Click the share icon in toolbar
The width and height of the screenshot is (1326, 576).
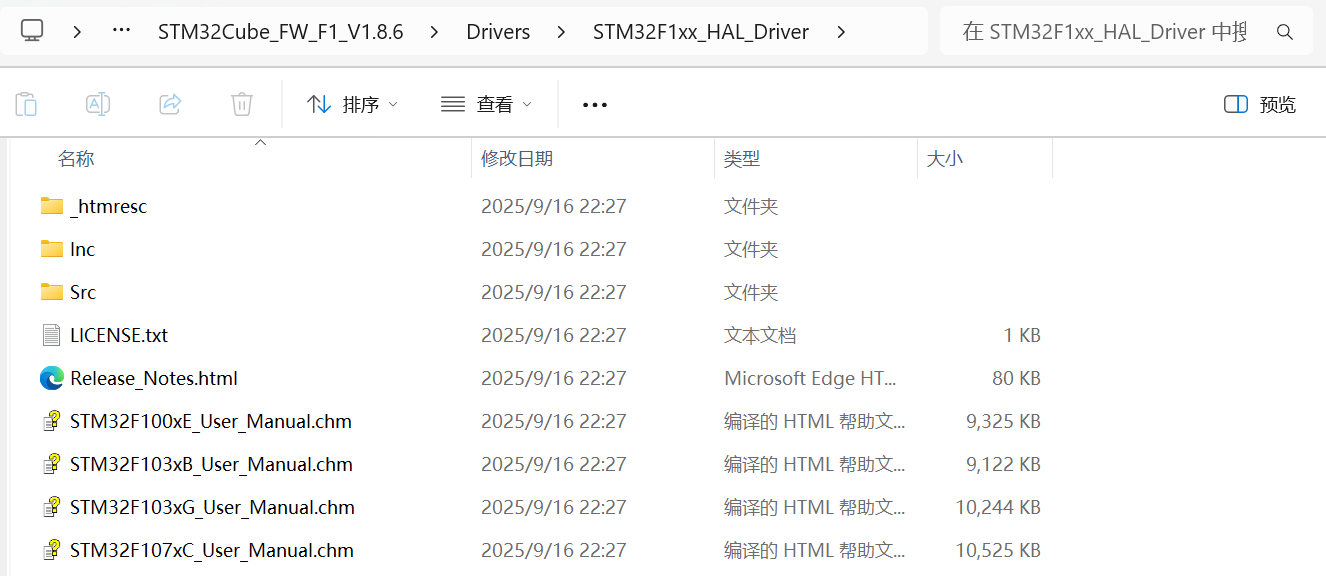tap(170, 104)
